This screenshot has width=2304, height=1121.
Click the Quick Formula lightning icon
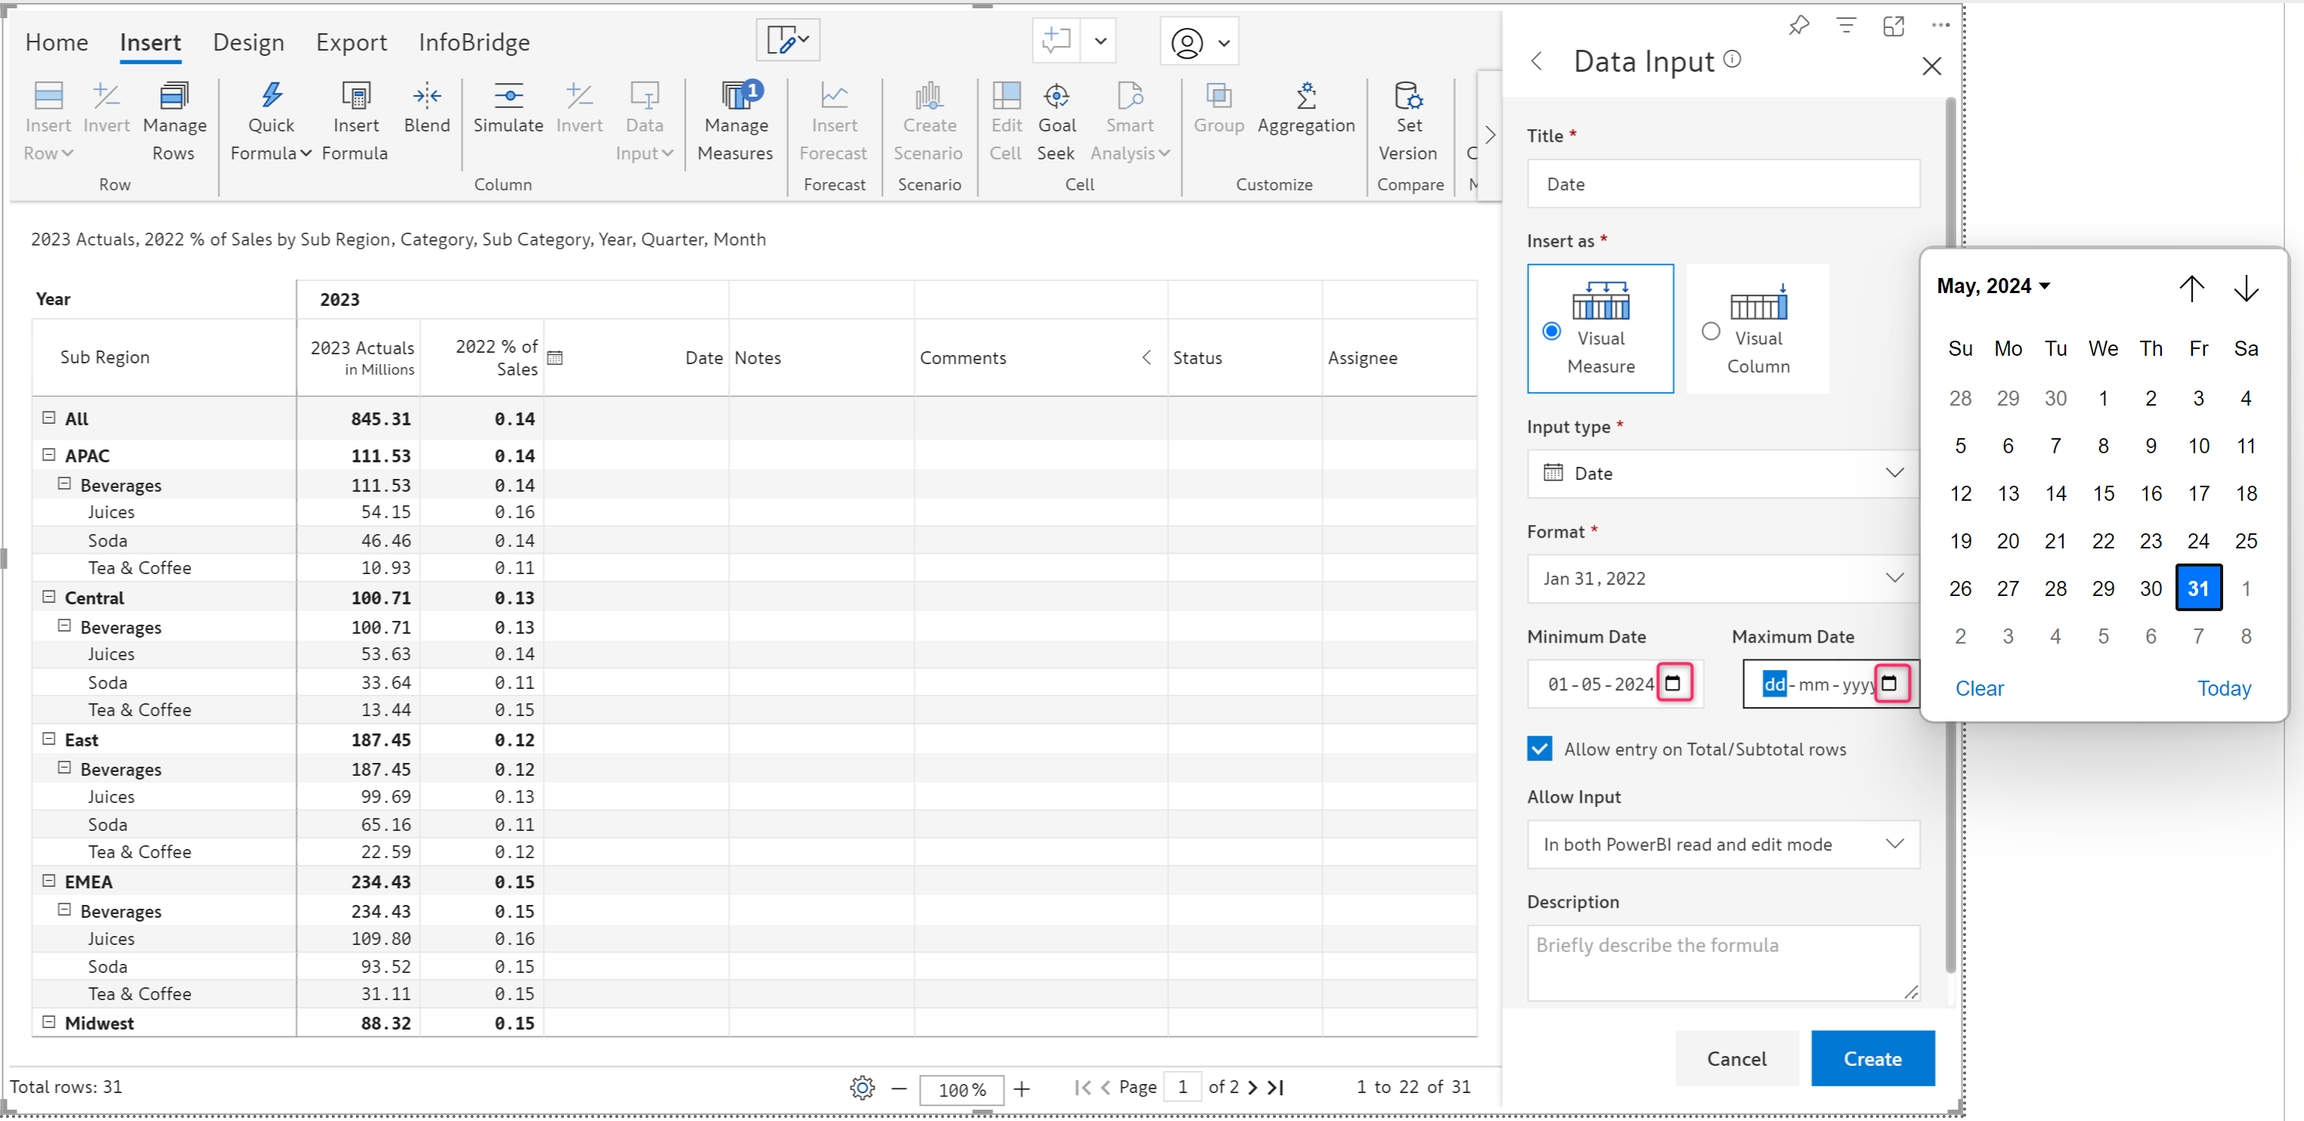coord(271,96)
